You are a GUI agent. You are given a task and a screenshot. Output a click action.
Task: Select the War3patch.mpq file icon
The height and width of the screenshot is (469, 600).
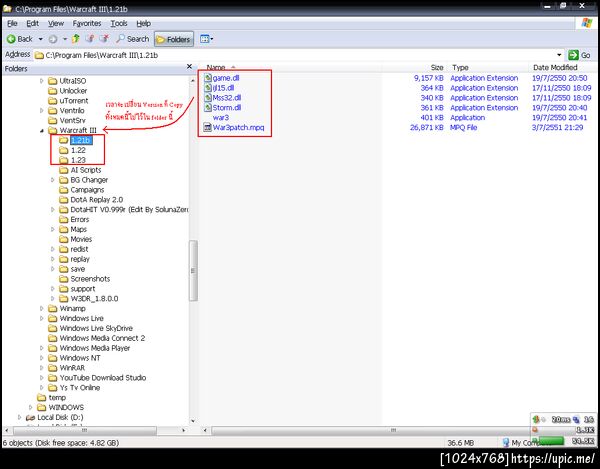208,128
